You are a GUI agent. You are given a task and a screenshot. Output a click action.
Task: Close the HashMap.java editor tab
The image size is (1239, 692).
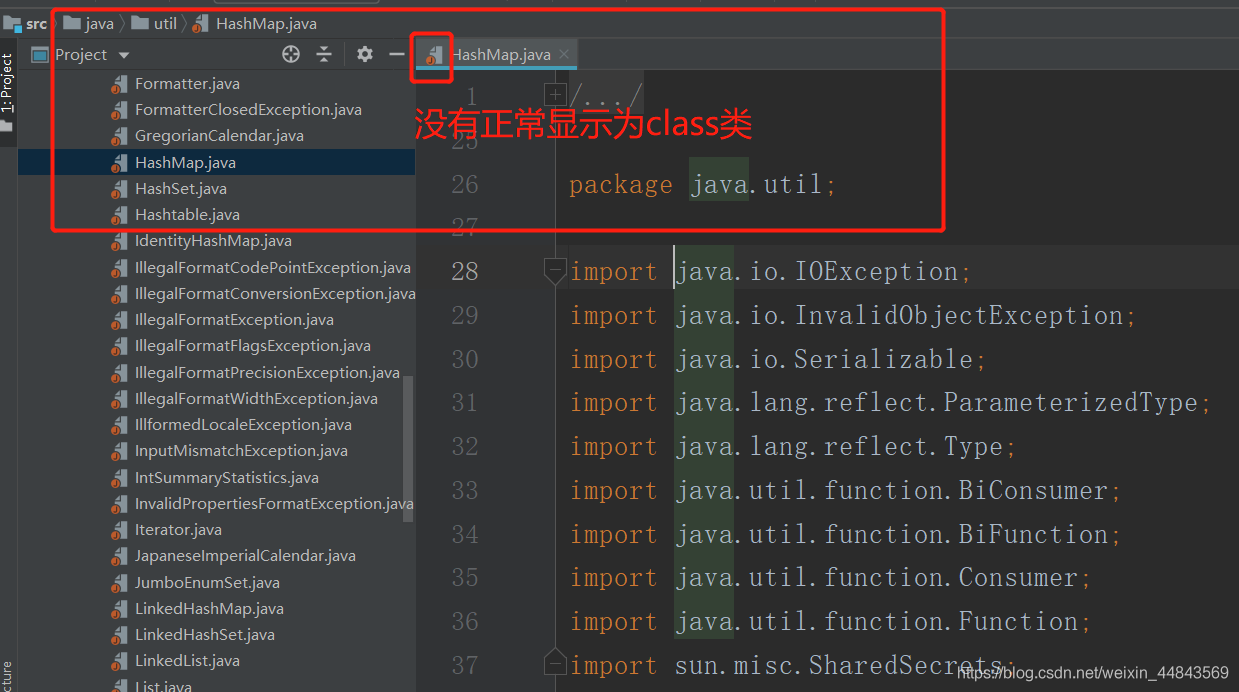[564, 54]
